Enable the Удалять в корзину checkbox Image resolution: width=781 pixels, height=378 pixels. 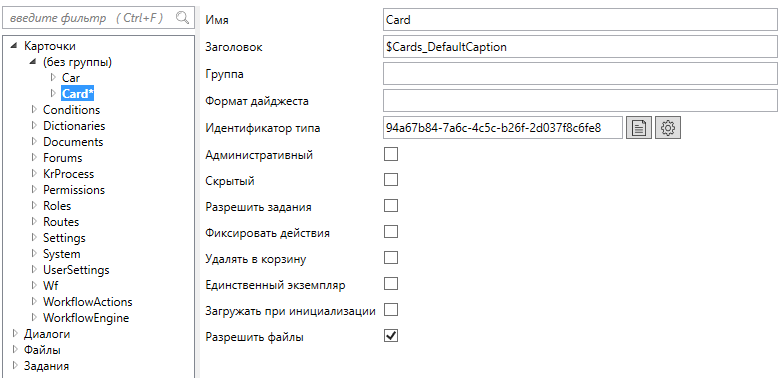[391, 258]
